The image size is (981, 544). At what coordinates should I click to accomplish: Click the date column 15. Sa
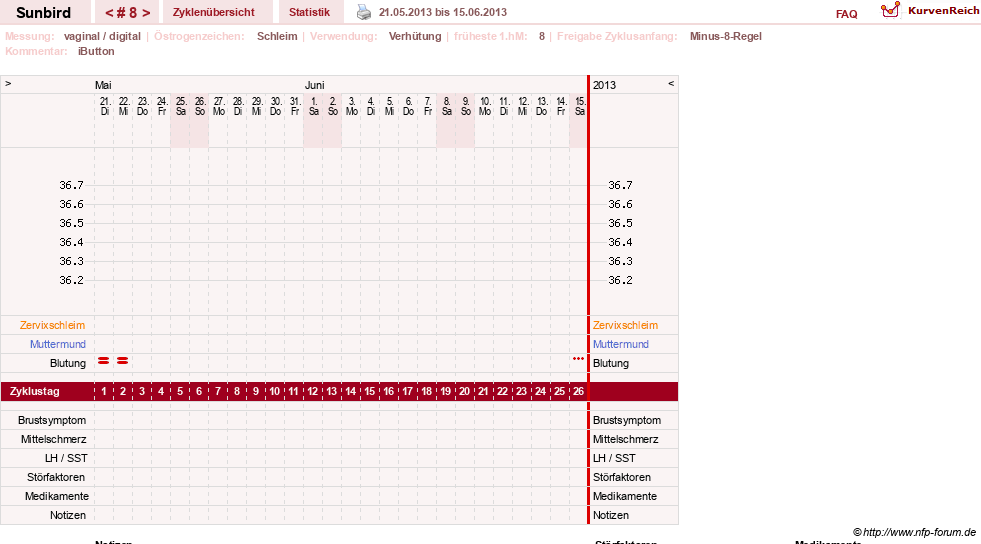pyautogui.click(x=580, y=106)
